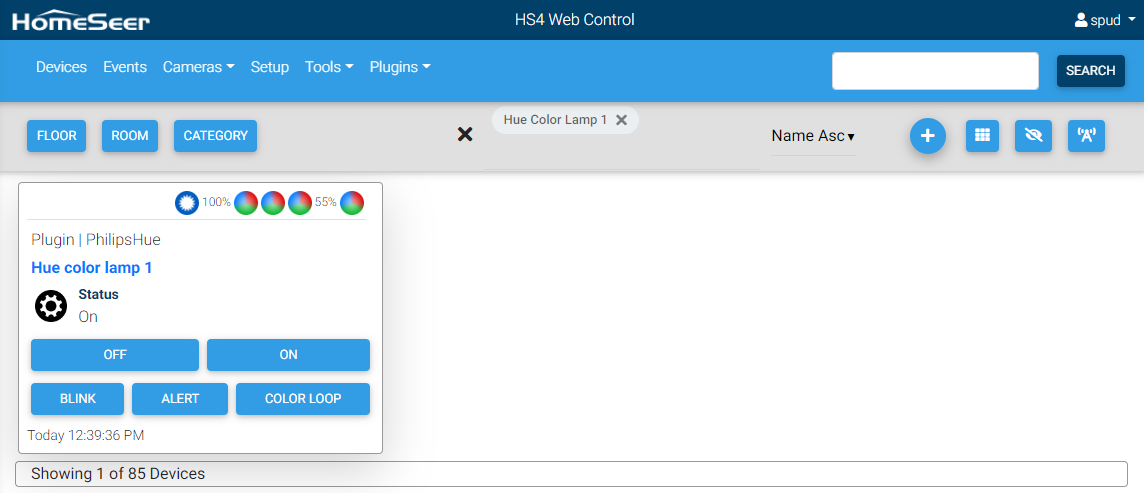Remove the Hue Color Lamp 1 filter chip
This screenshot has height=493, width=1144.
(621, 120)
